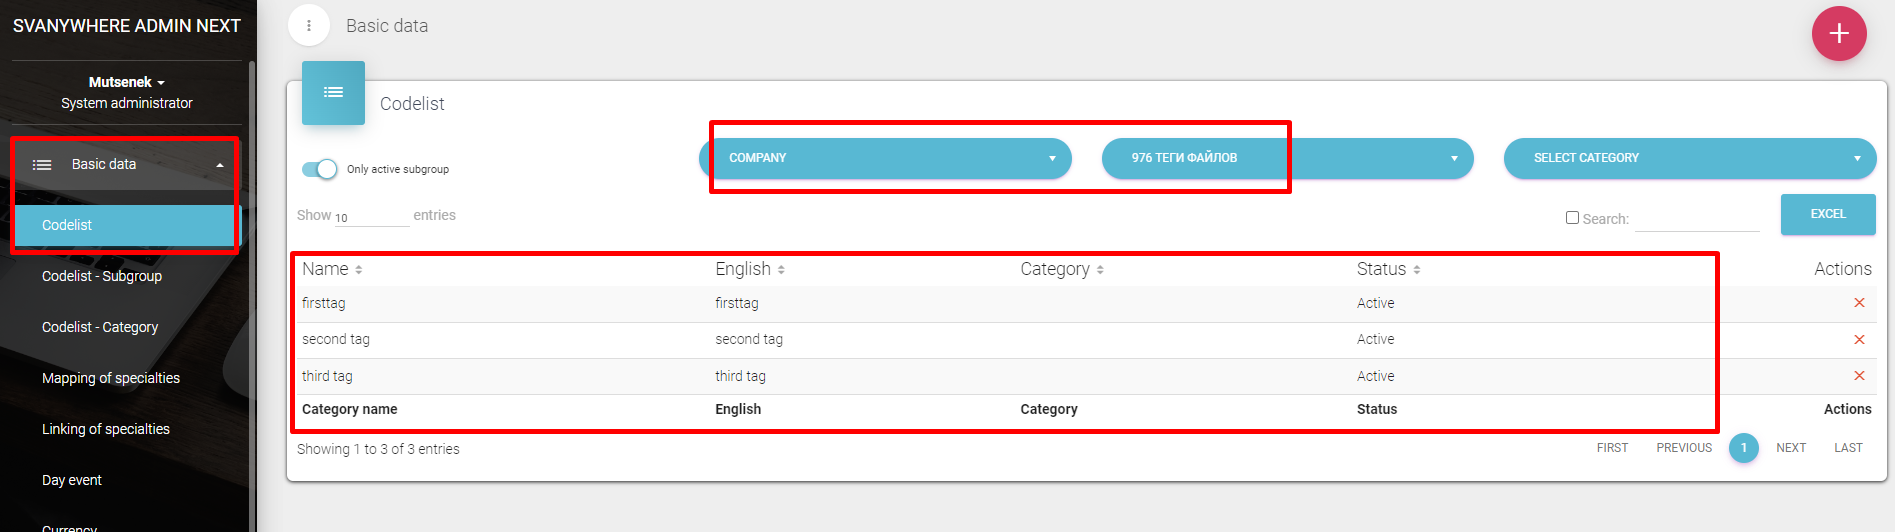Toggle Only active subgroup switch
1895x532 pixels.
tap(320, 169)
